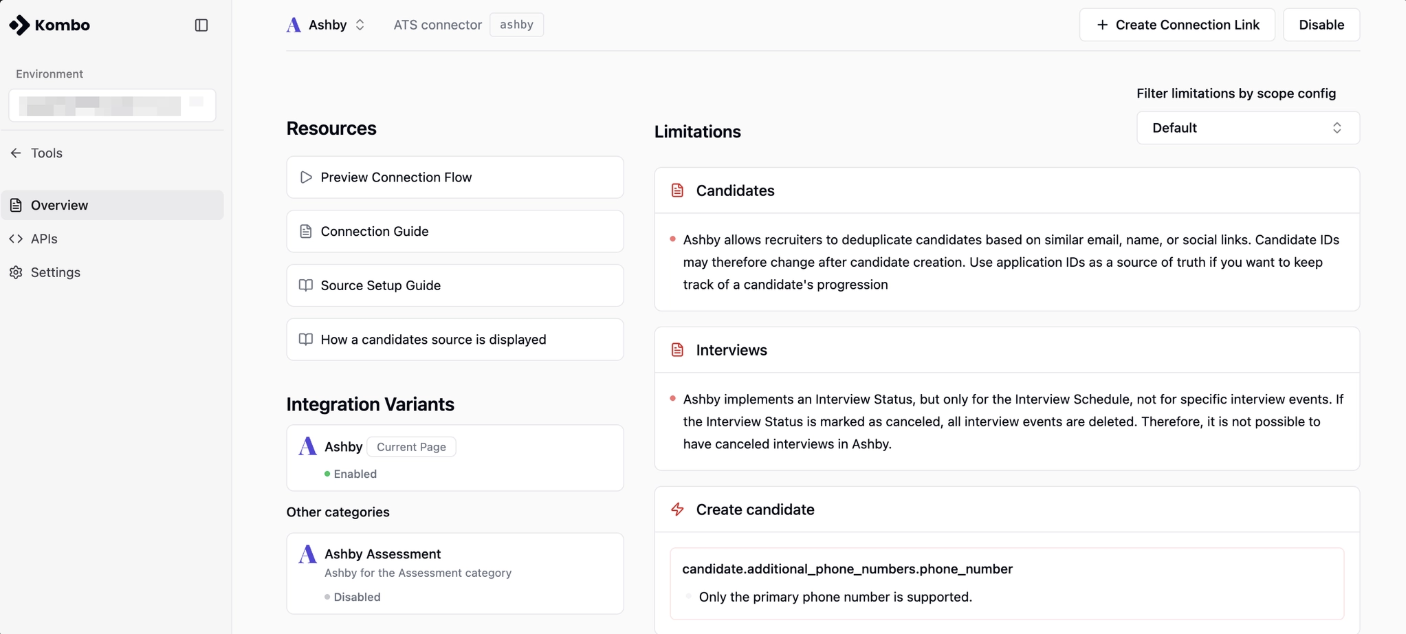Screen dimensions: 1406x634
Task: Open the Default scope config dropdown
Action: tap(1248, 128)
